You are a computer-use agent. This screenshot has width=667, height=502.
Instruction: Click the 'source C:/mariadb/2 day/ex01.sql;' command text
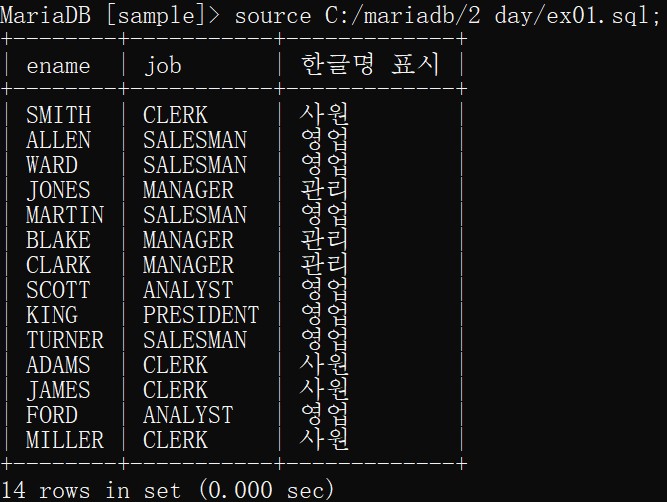click(x=447, y=16)
